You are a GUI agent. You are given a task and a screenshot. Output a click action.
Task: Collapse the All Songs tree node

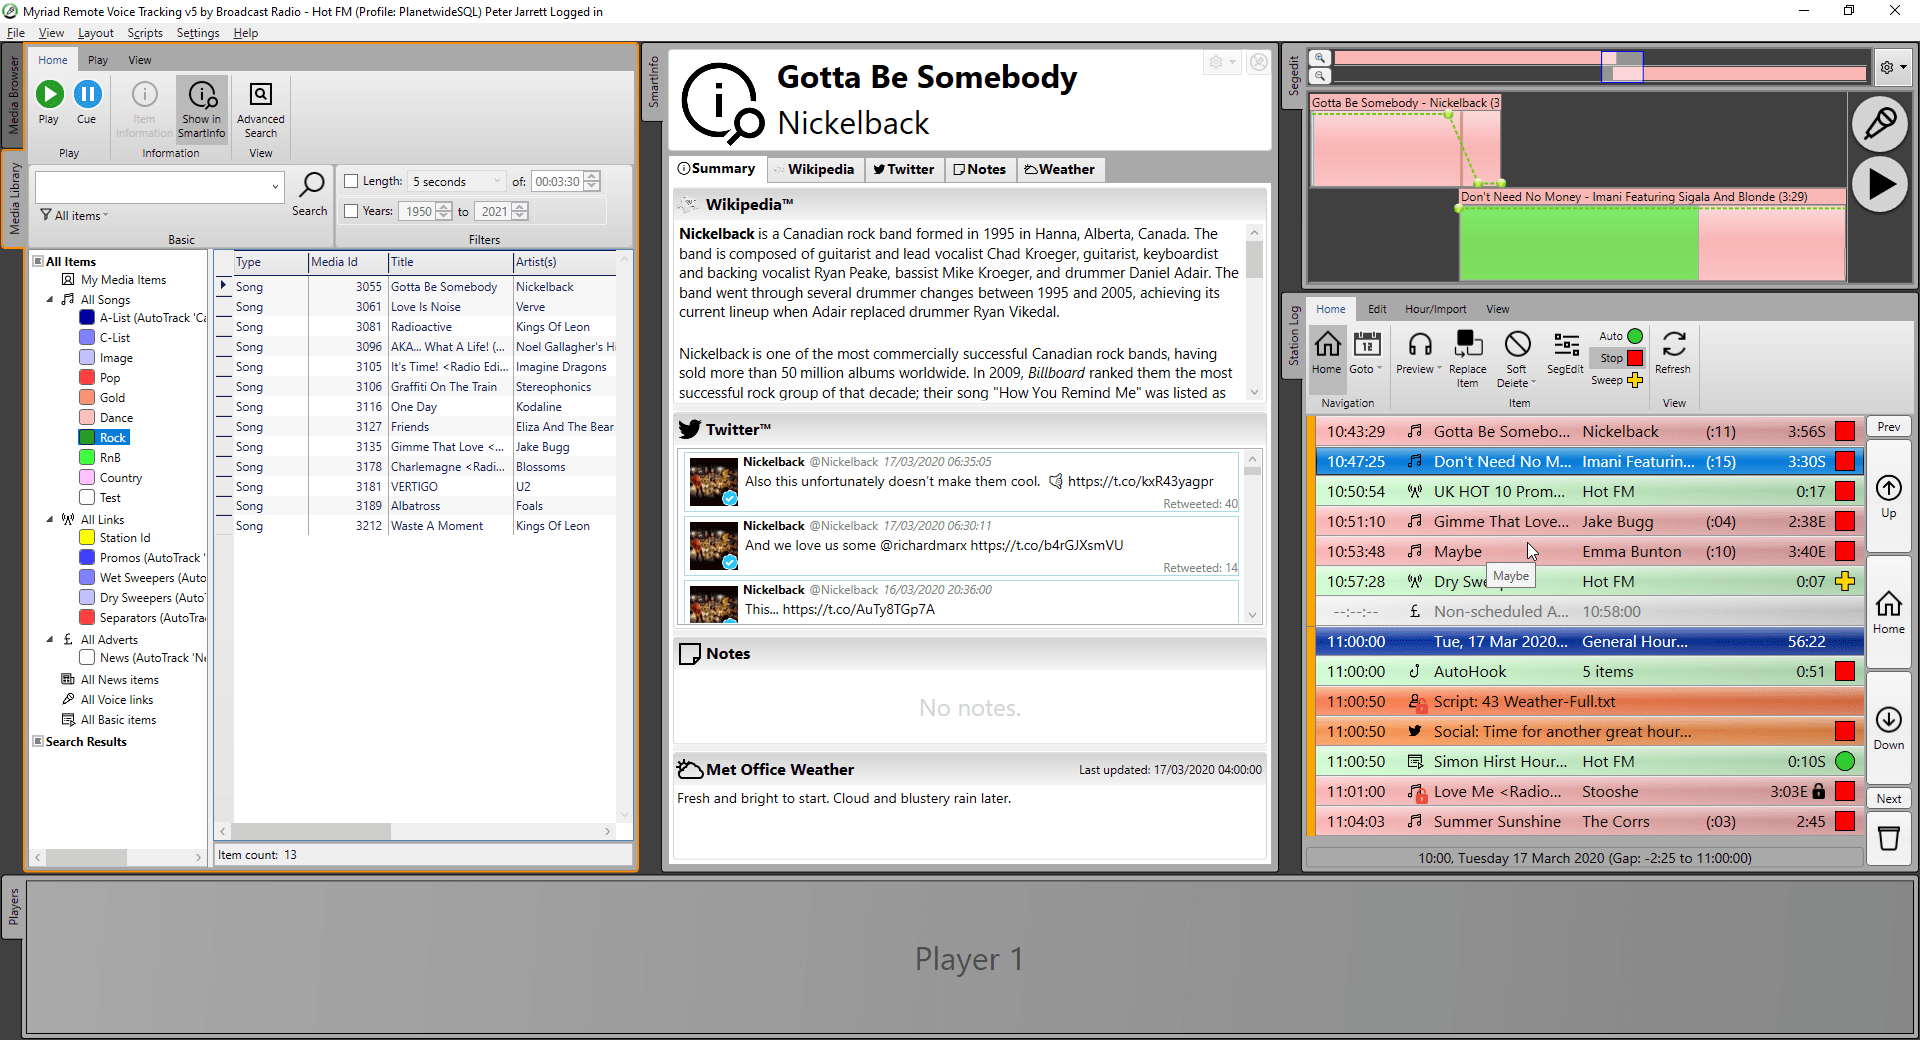point(50,299)
